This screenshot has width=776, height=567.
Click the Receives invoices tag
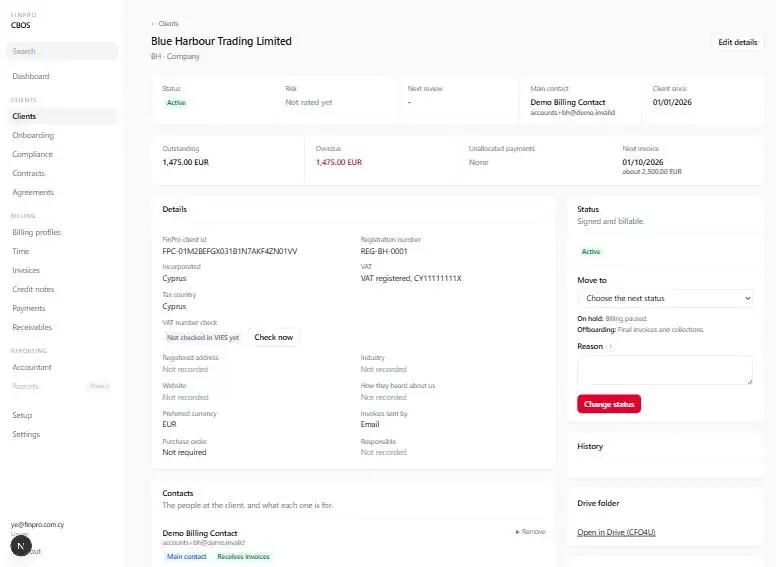(x=243, y=557)
